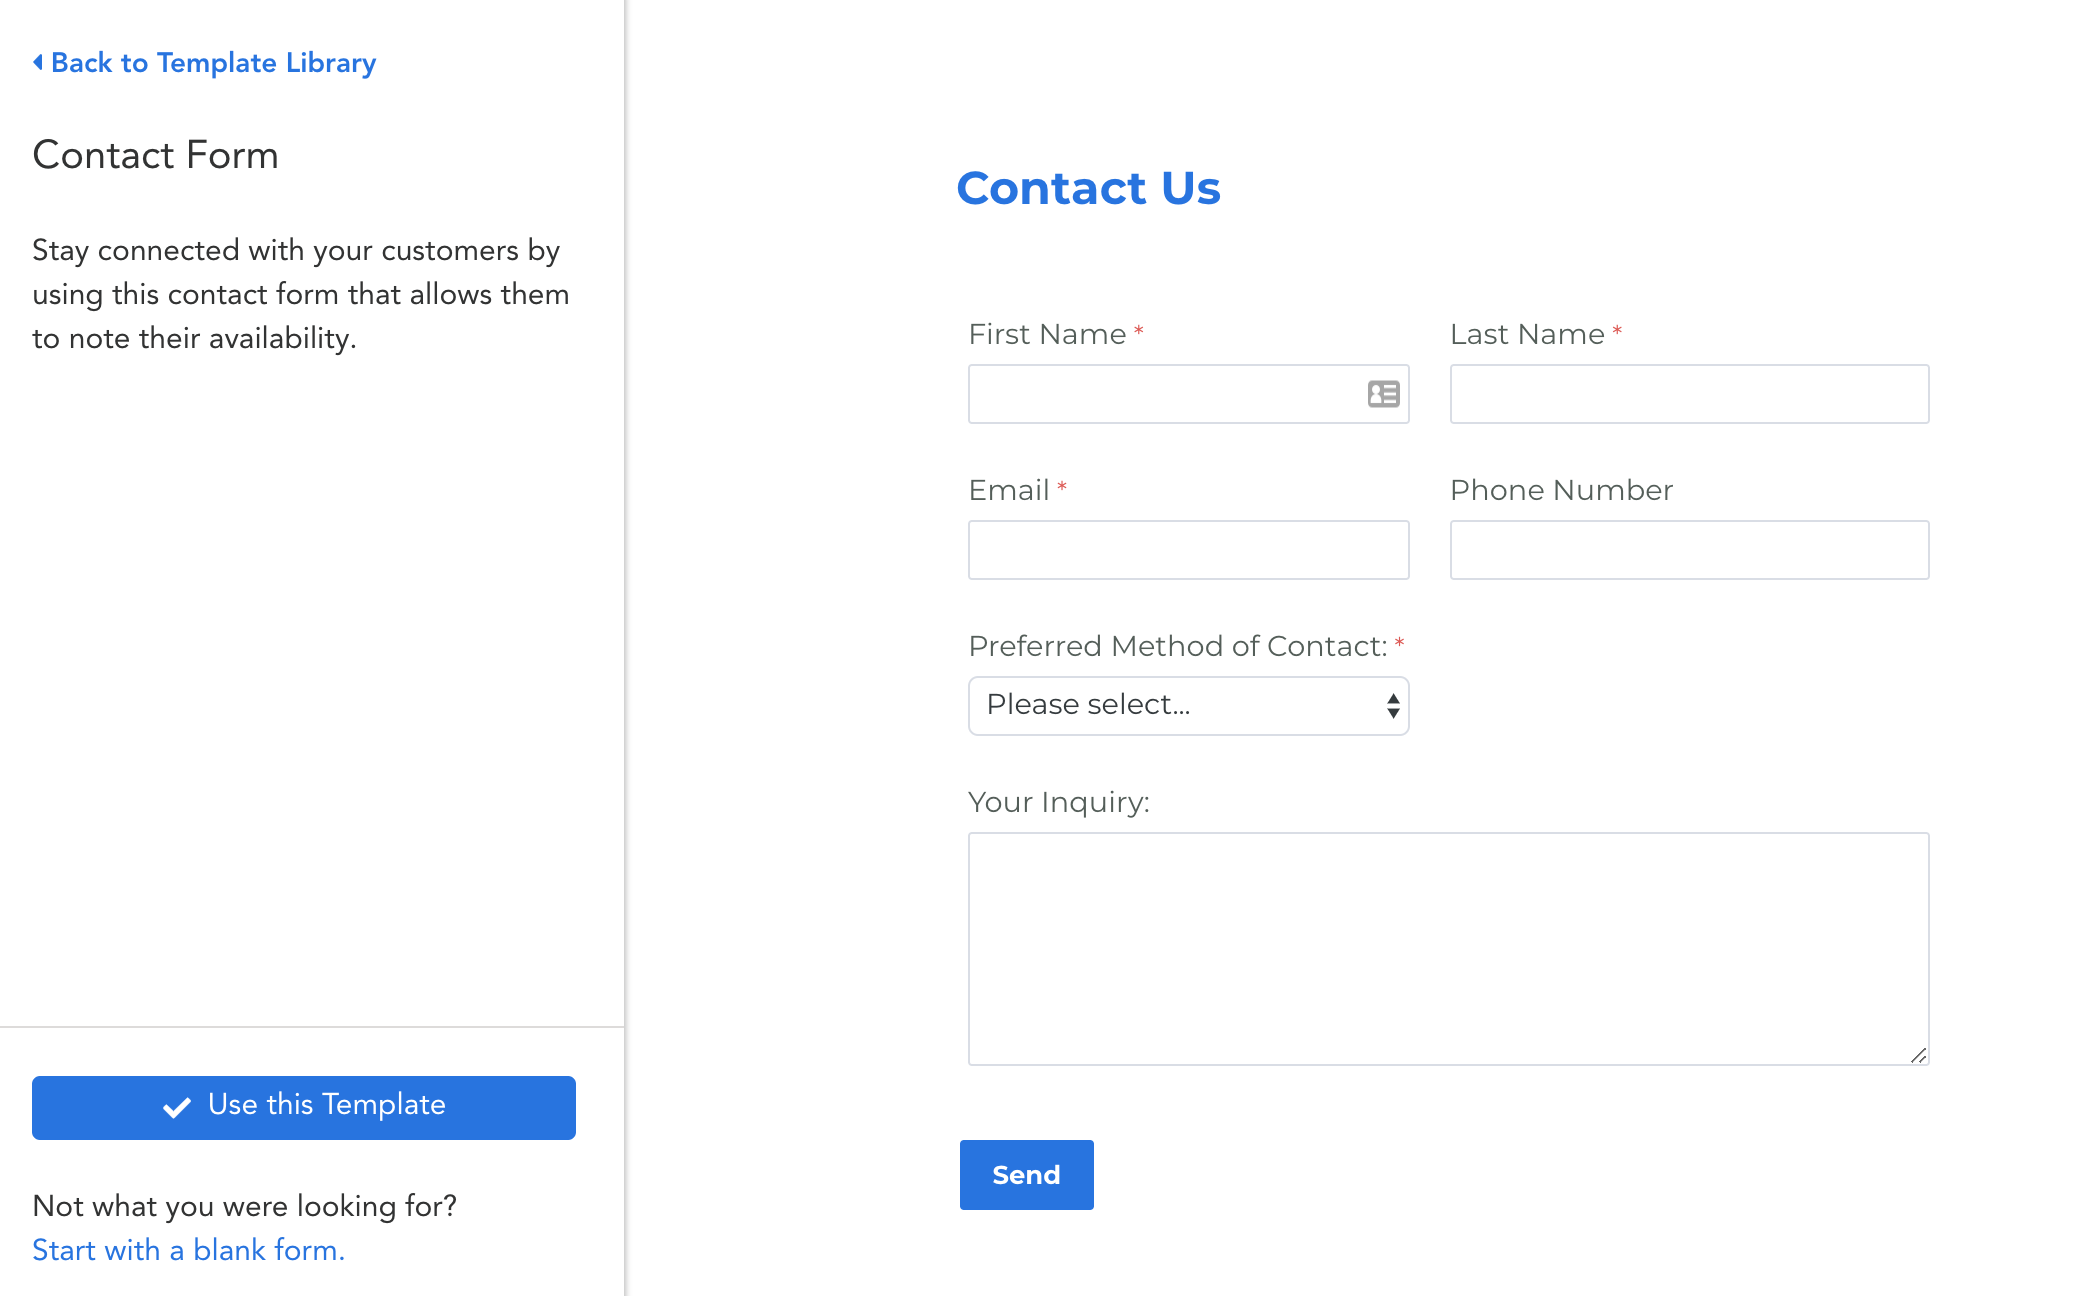Click the textarea resize handle
2082x1296 pixels.
1918,1055
